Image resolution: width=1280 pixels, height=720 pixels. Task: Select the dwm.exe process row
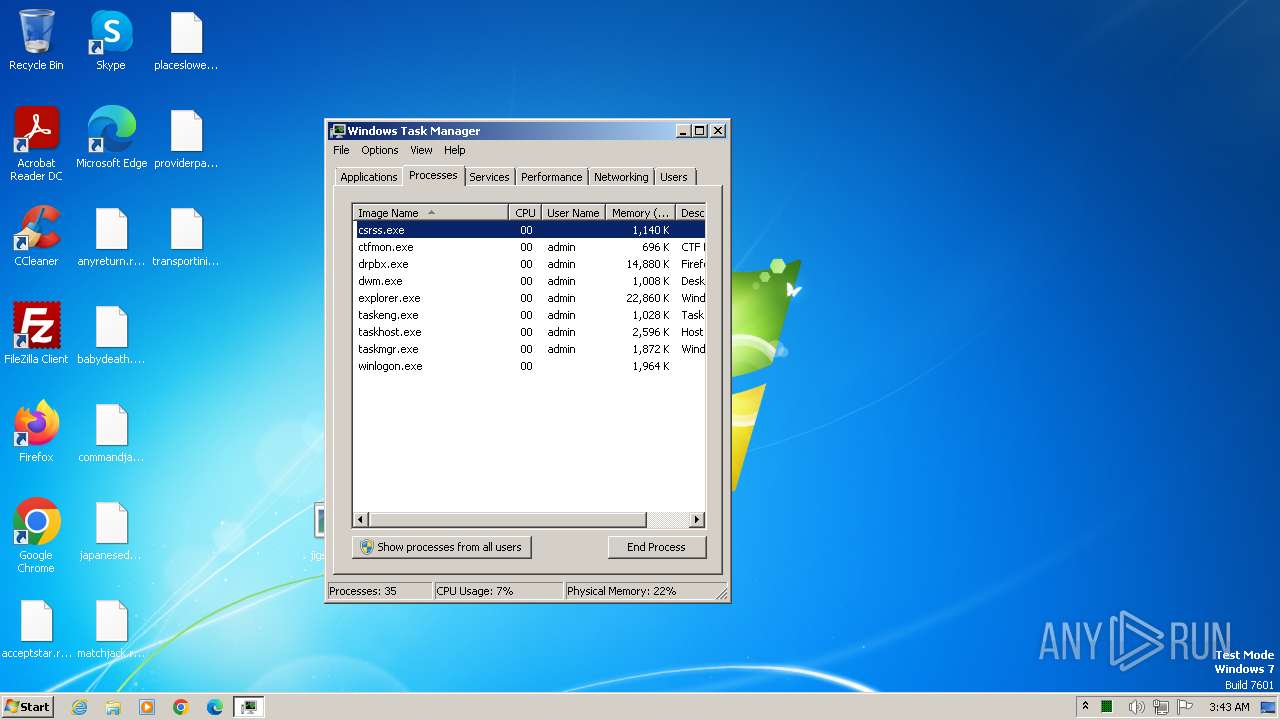(529, 281)
